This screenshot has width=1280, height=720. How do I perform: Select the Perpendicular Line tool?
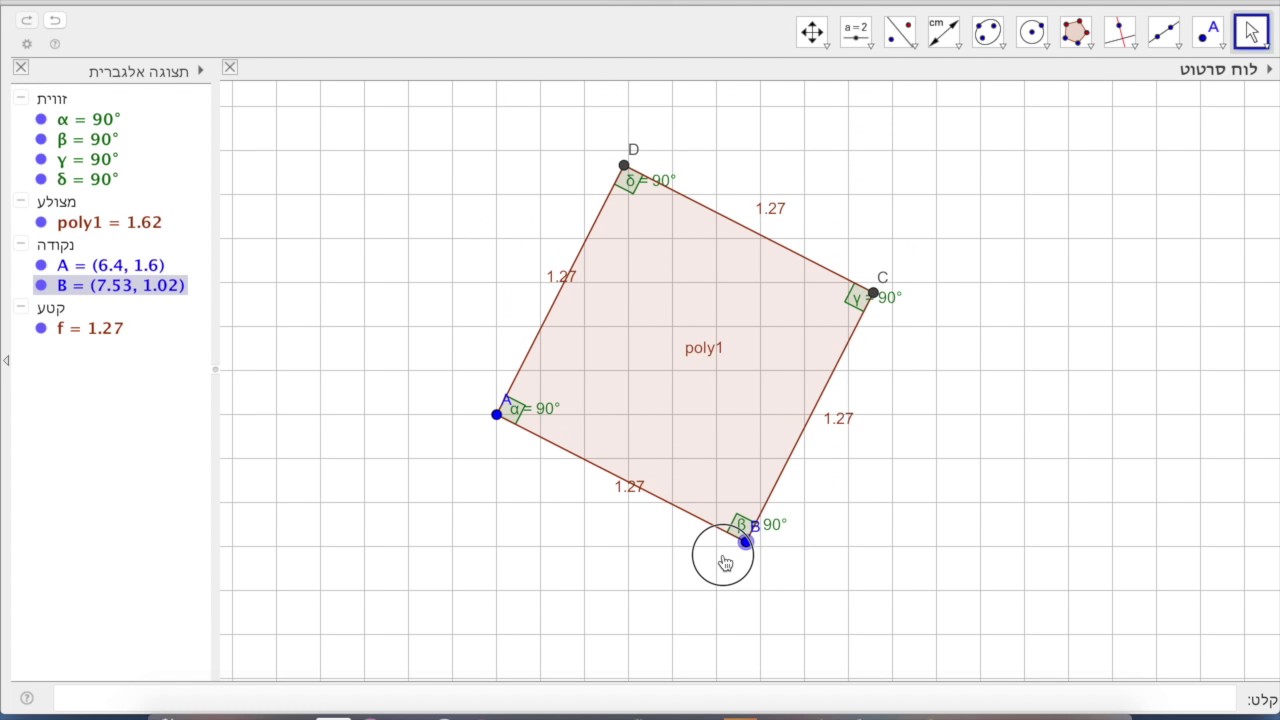(1120, 32)
